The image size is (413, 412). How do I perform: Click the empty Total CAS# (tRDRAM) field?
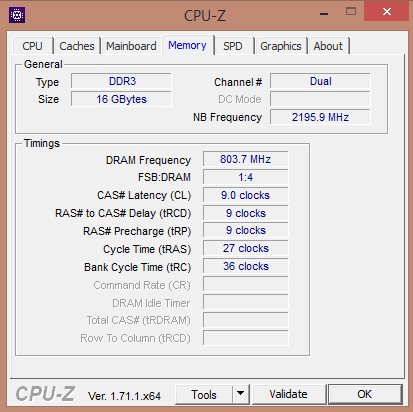[246, 320]
